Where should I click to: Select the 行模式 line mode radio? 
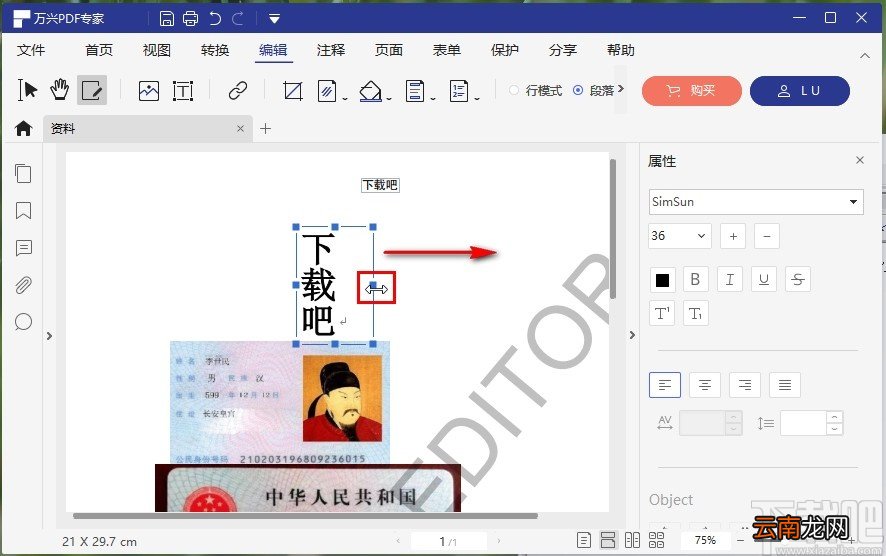click(514, 90)
